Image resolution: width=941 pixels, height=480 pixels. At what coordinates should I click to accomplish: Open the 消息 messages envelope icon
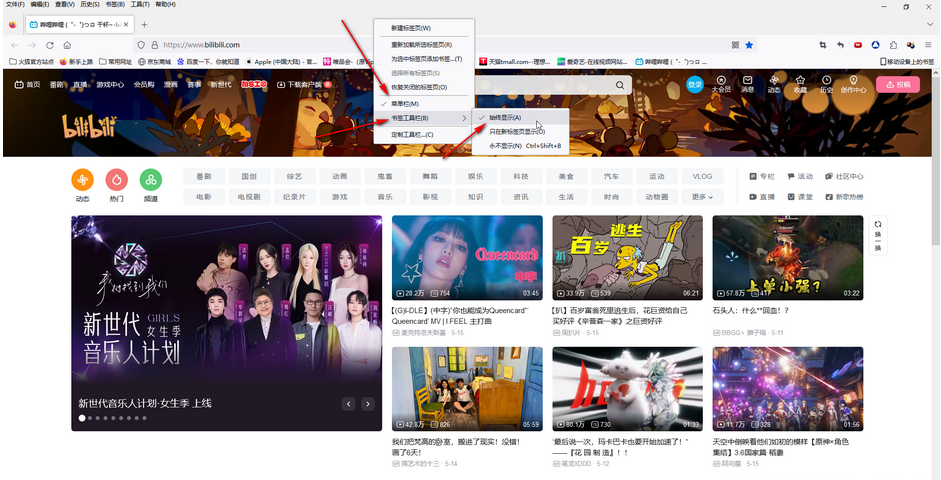[x=747, y=84]
